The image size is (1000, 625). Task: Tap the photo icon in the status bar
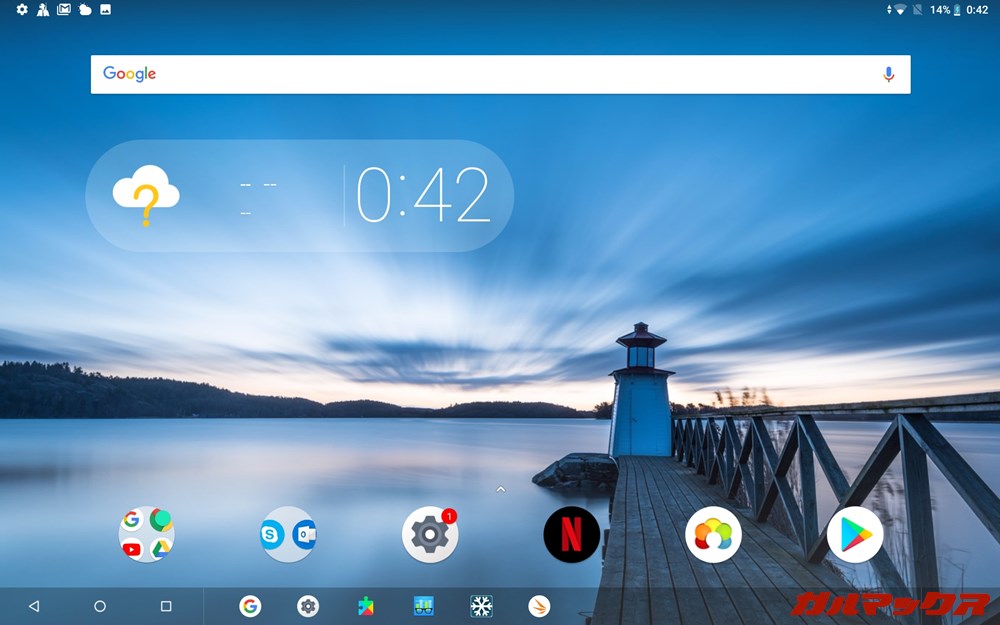tap(104, 10)
